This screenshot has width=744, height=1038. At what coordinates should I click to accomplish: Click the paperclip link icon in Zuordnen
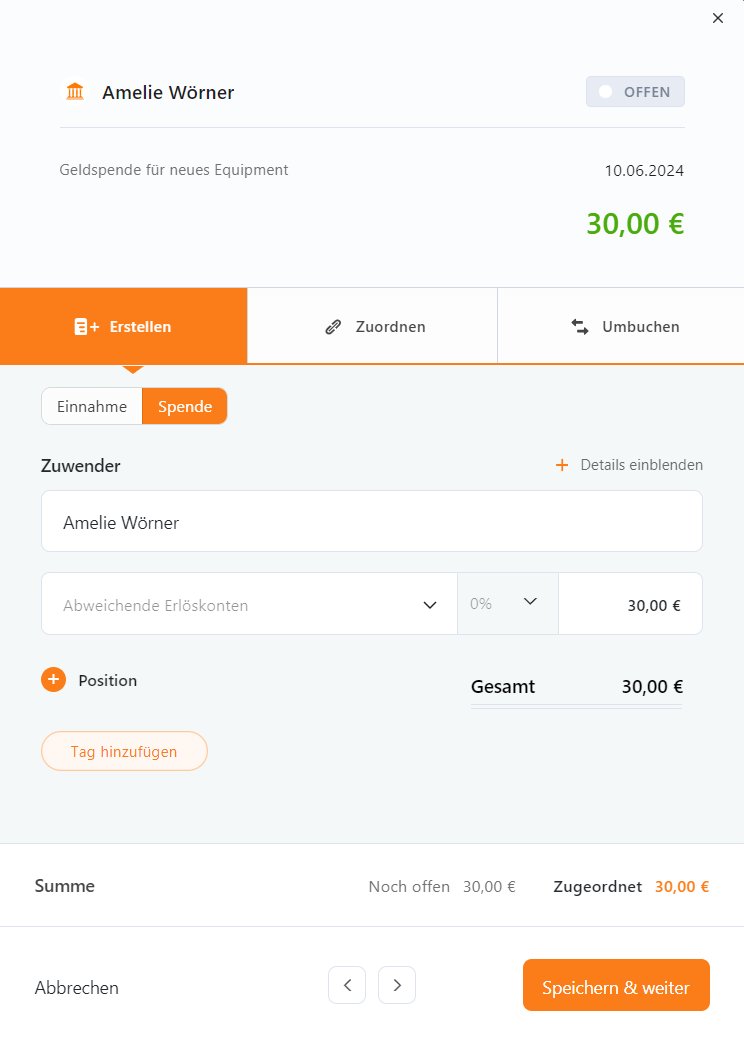(x=333, y=327)
